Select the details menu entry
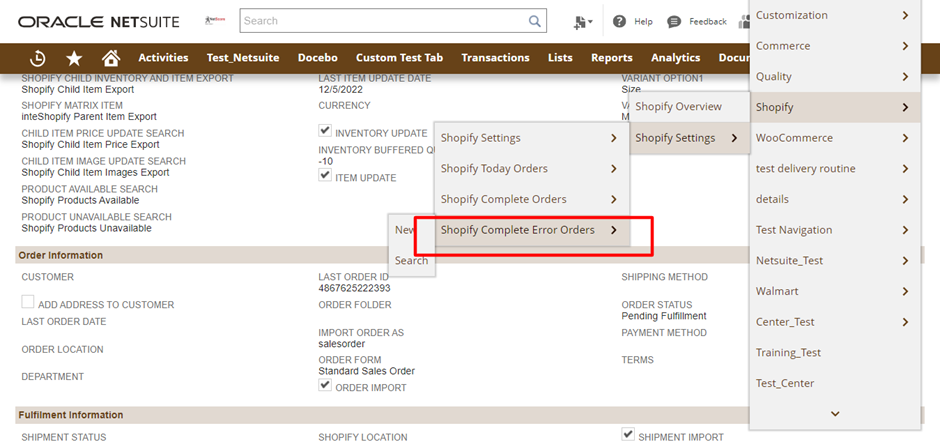940x442 pixels. point(834,199)
